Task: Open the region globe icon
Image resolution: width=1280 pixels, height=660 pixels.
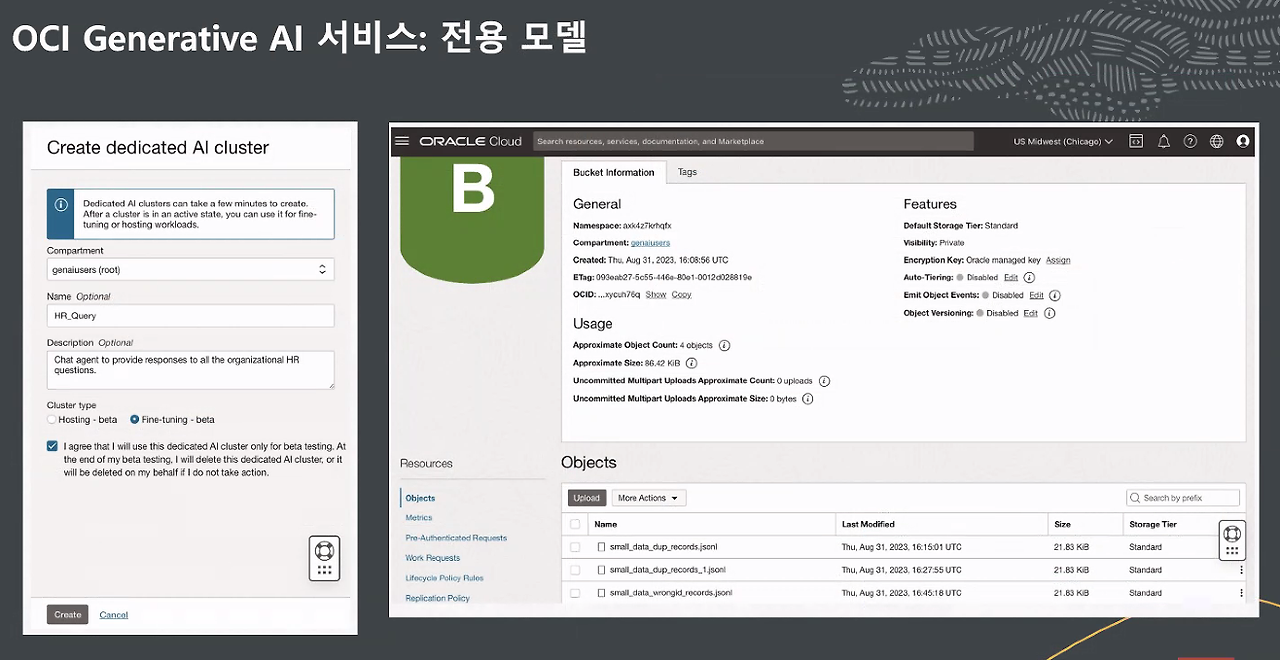Action: pos(1216,141)
